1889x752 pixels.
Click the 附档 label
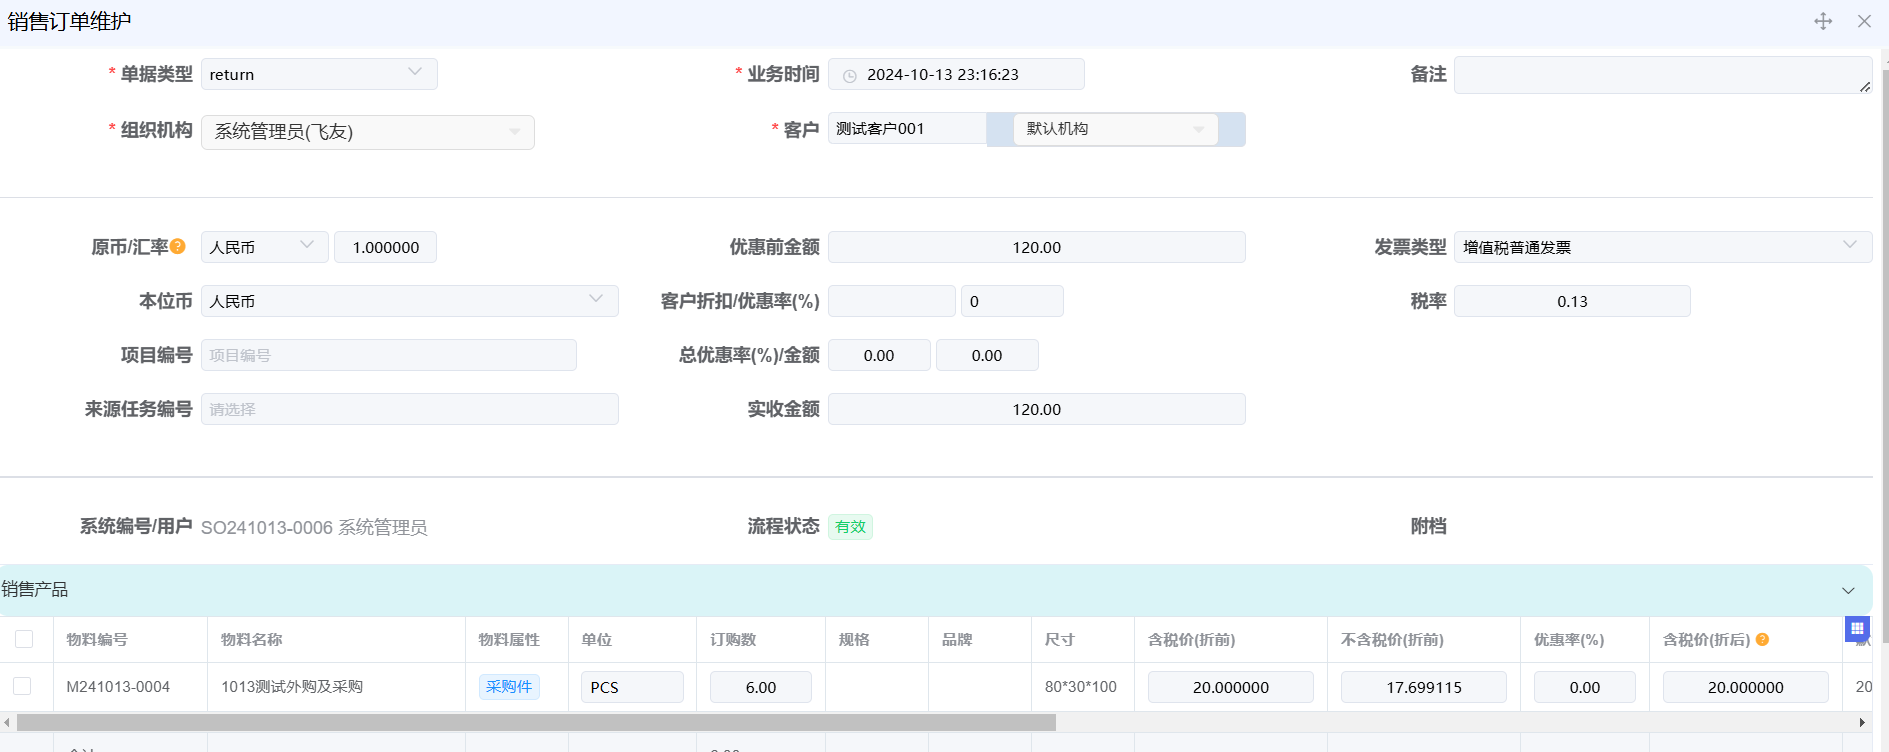(1428, 526)
